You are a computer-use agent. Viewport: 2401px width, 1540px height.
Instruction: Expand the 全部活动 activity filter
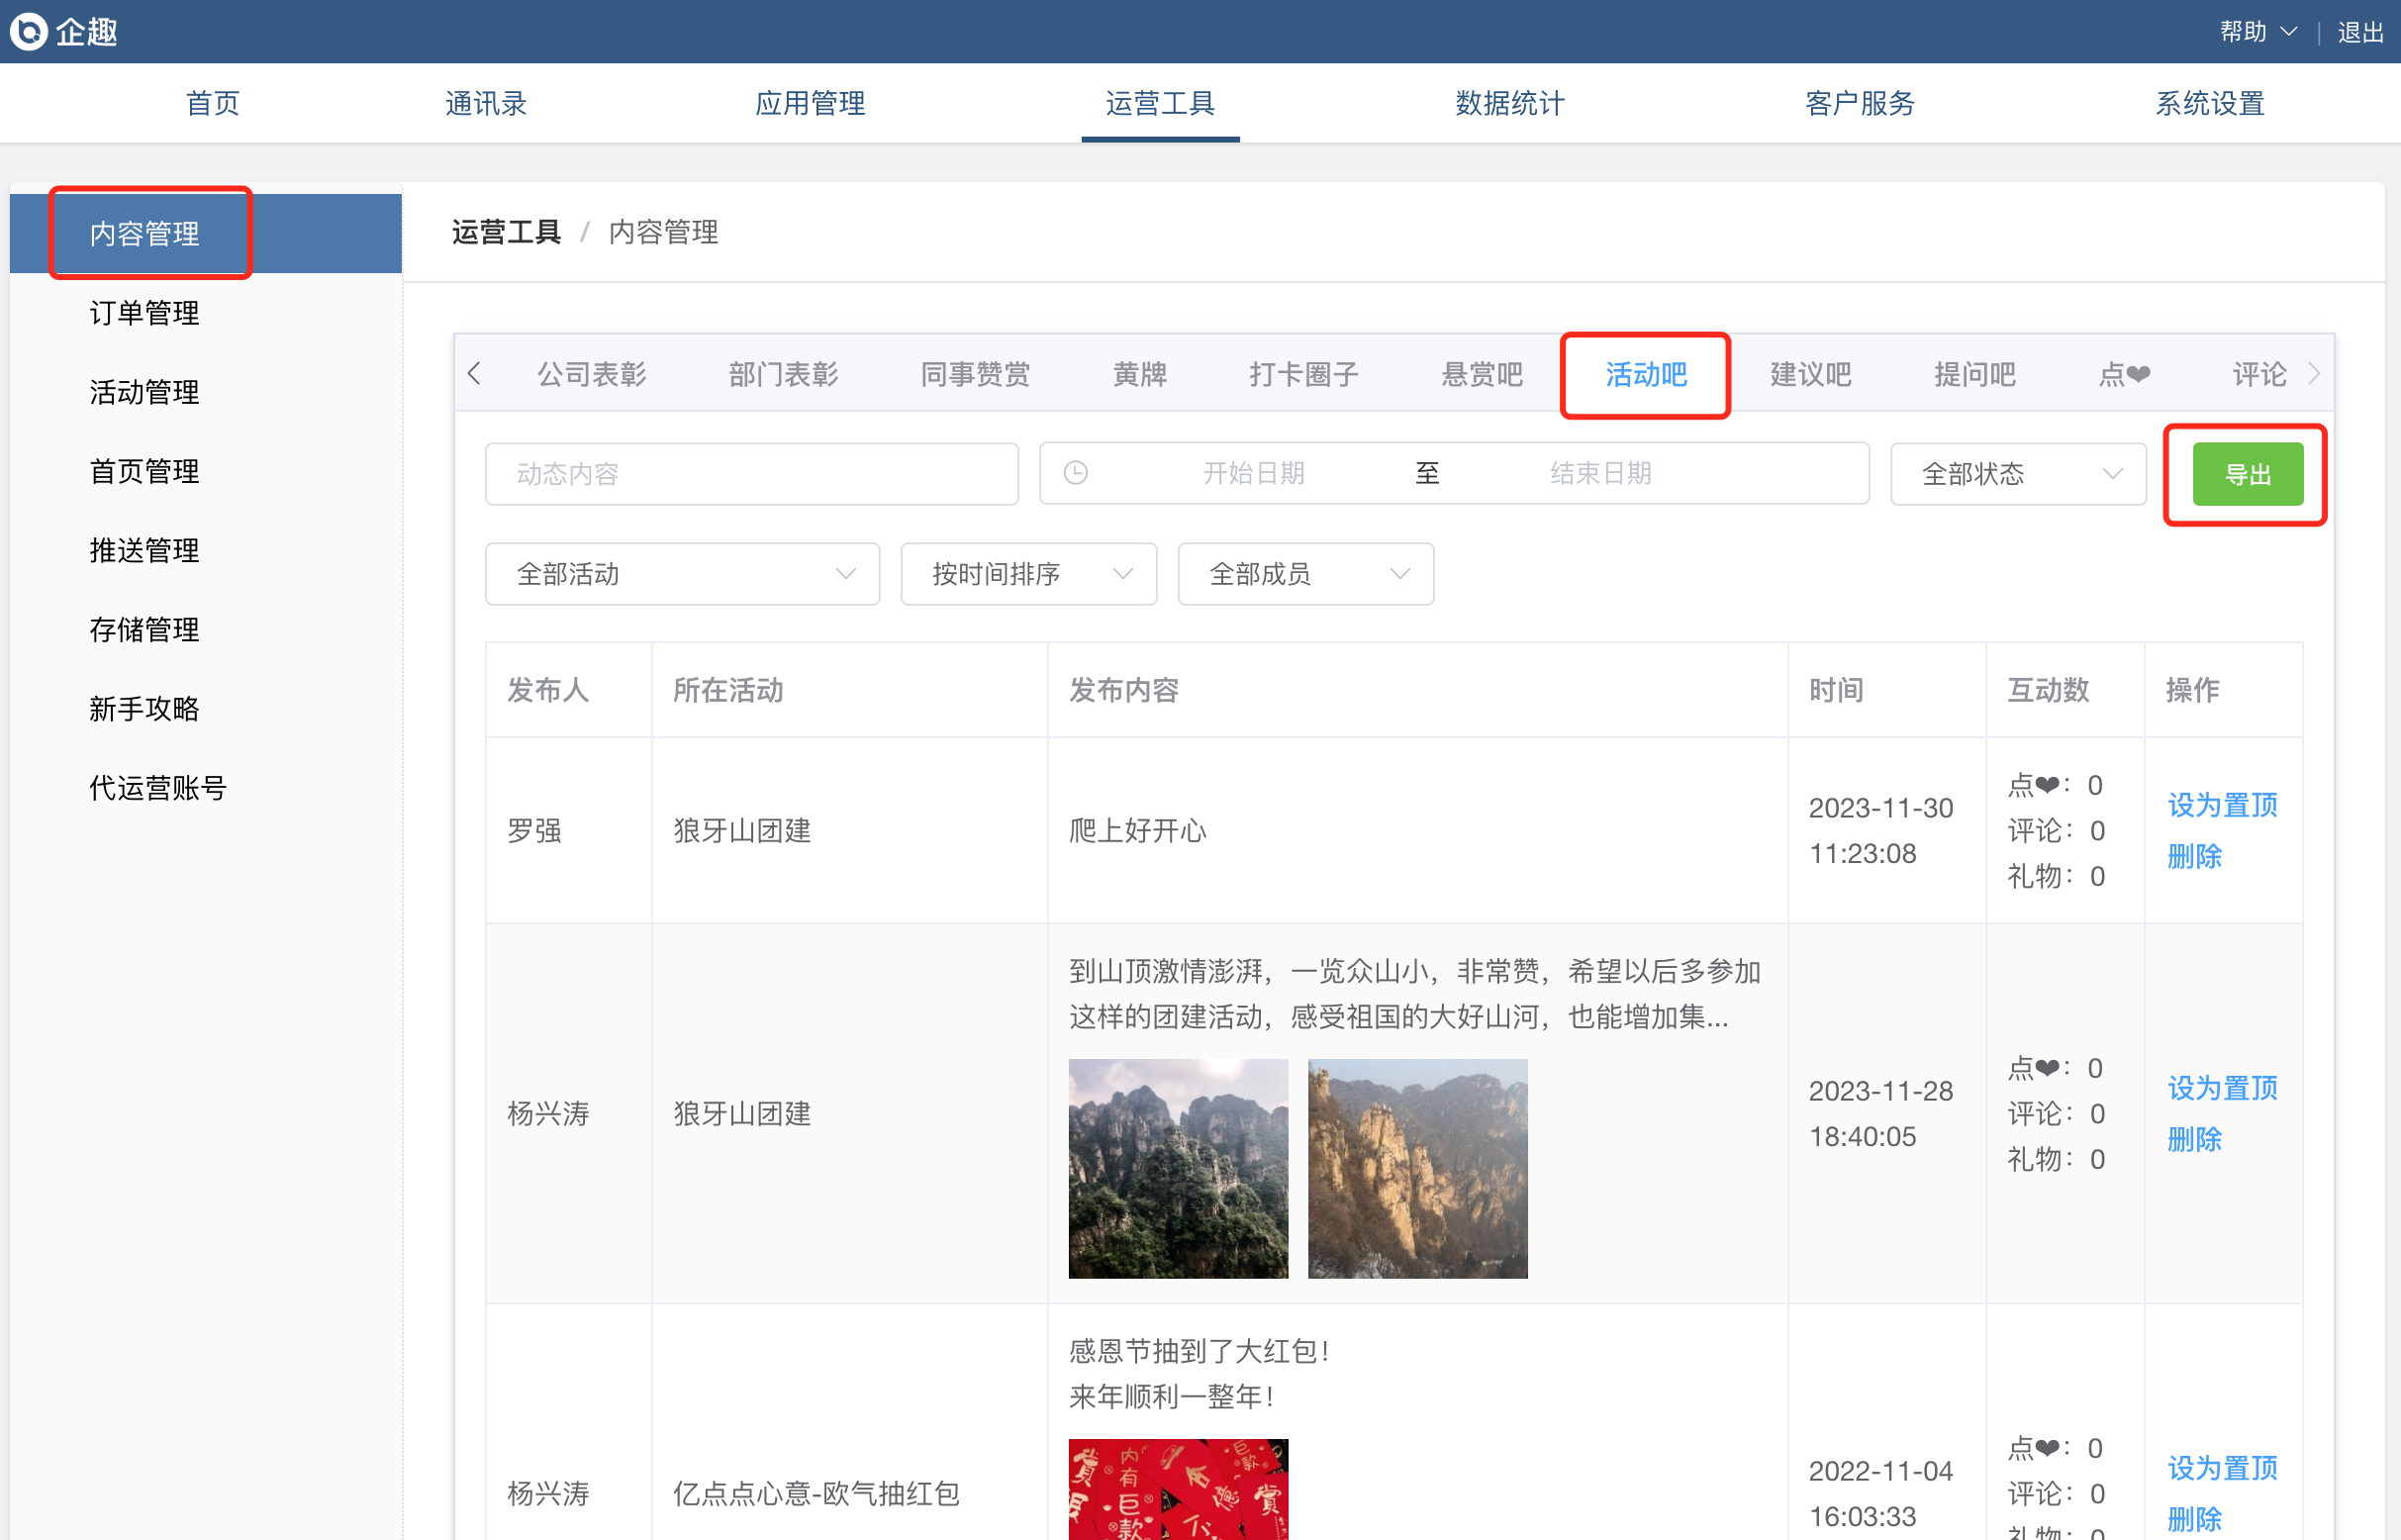tap(682, 574)
